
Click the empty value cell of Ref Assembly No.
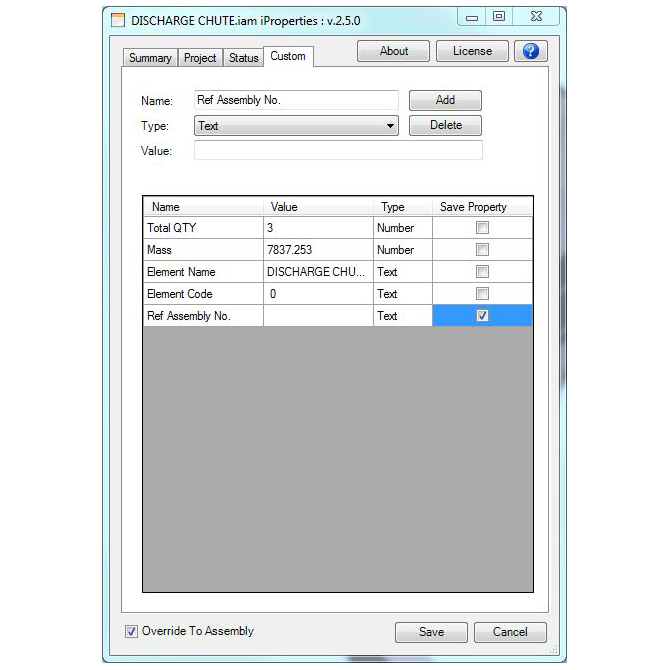click(318, 316)
